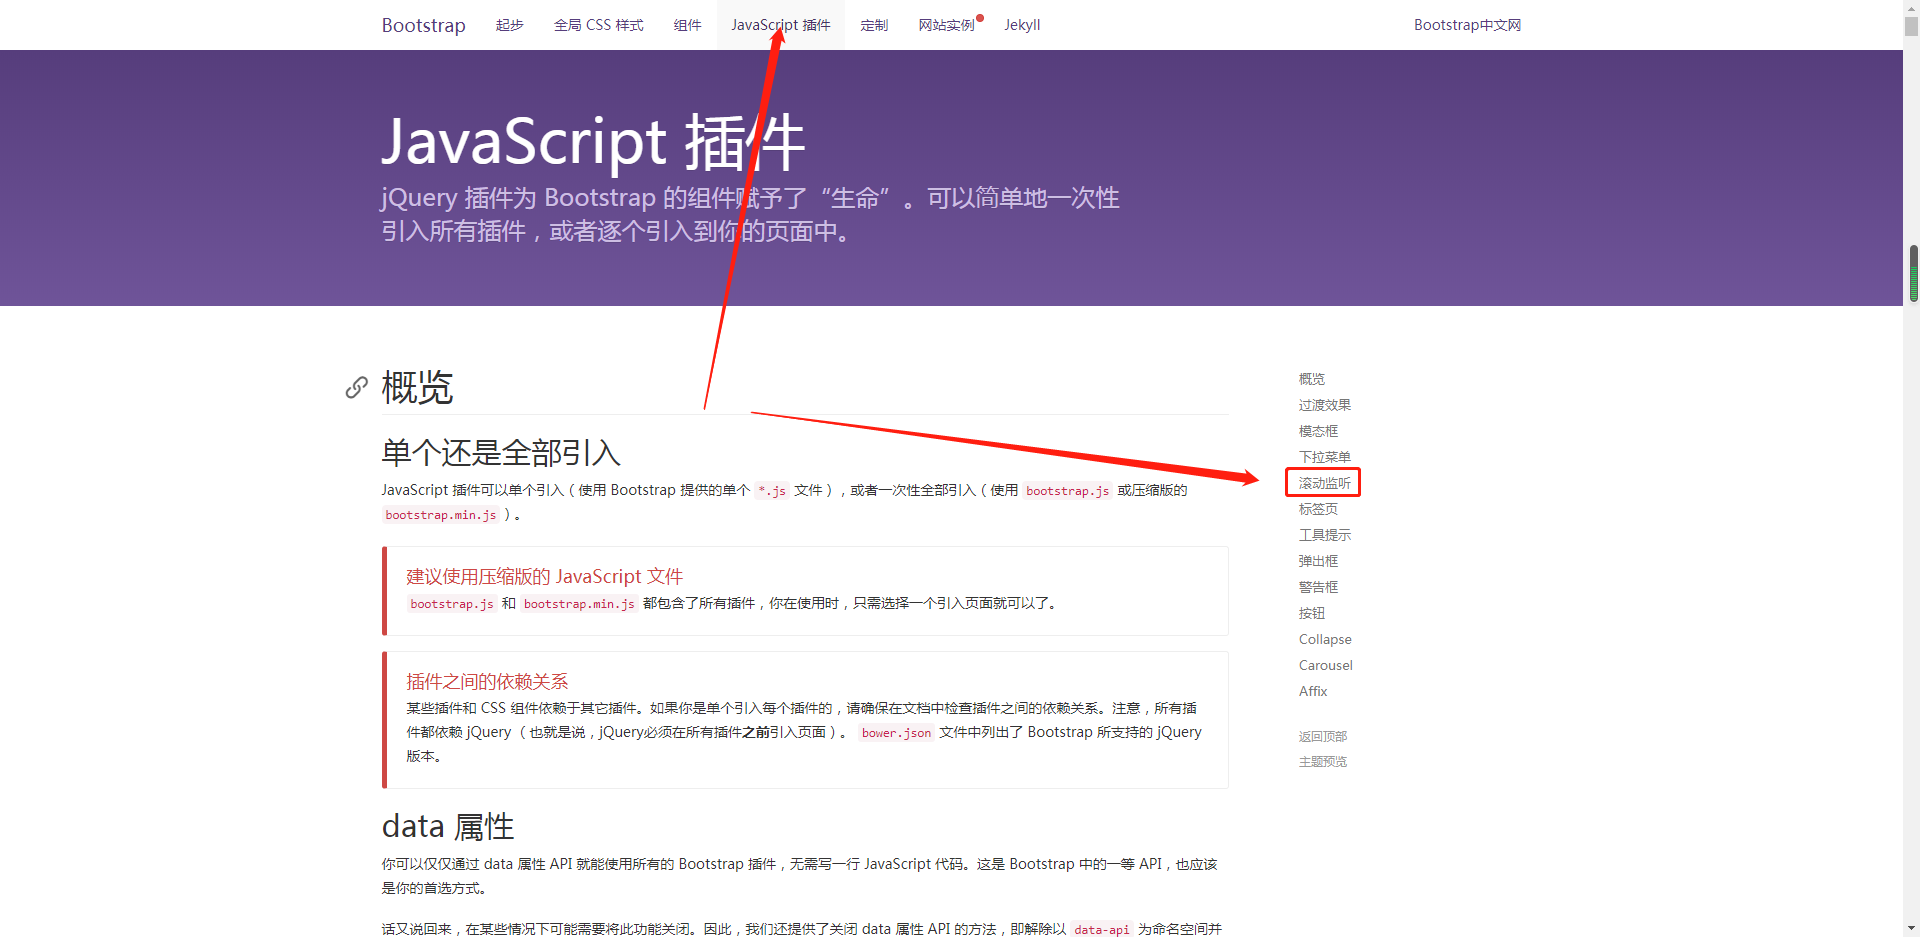Click the 插件之间的依赖关系 callout title
The image size is (1920, 937).
(487, 682)
